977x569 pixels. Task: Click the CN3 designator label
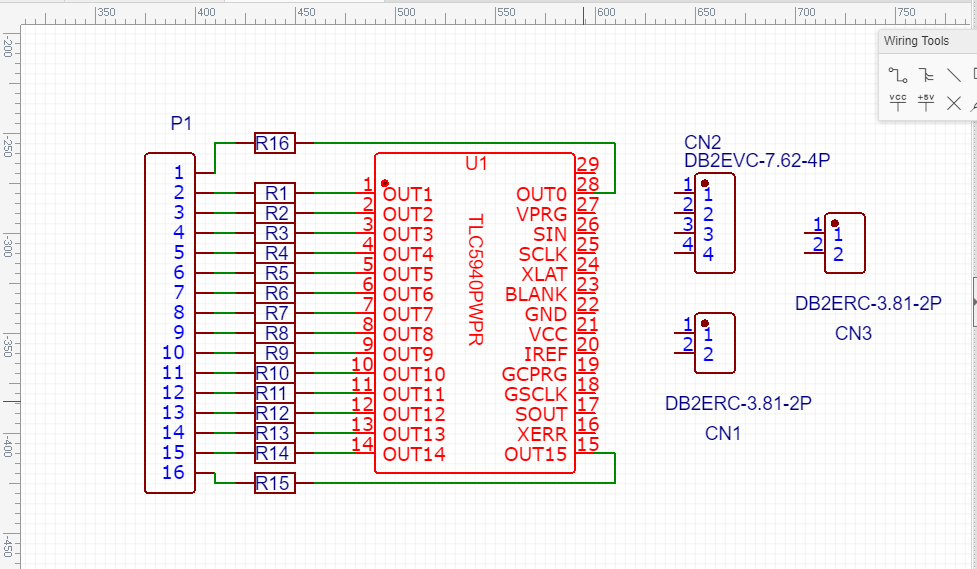pyautogui.click(x=853, y=333)
